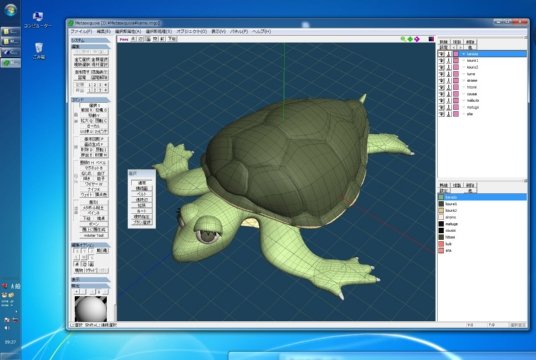The image size is (536, 360).
Task: Toggle the eye icon for object matuge
Action: (442, 107)
